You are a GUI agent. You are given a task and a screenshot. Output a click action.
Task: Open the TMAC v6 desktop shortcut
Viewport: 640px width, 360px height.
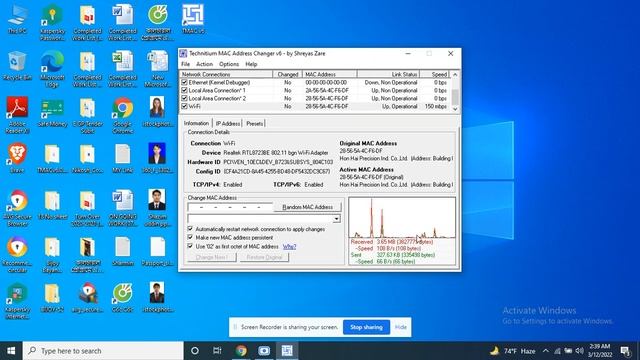pos(193,18)
